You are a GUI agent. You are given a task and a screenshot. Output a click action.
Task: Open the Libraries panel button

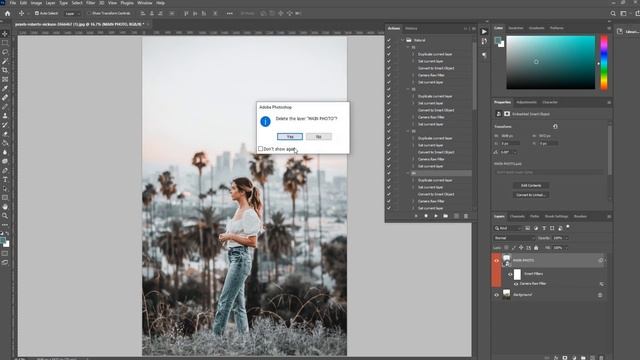click(628, 31)
